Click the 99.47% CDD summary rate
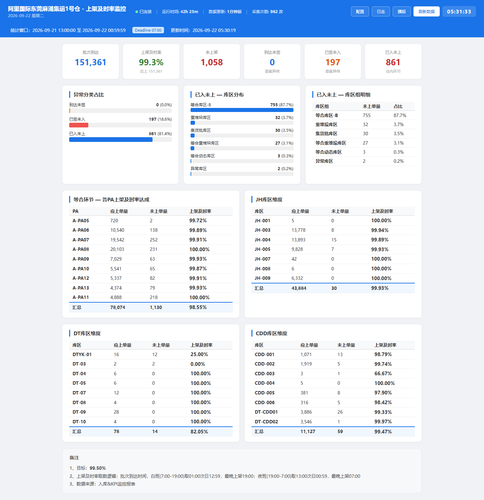 (383, 432)
